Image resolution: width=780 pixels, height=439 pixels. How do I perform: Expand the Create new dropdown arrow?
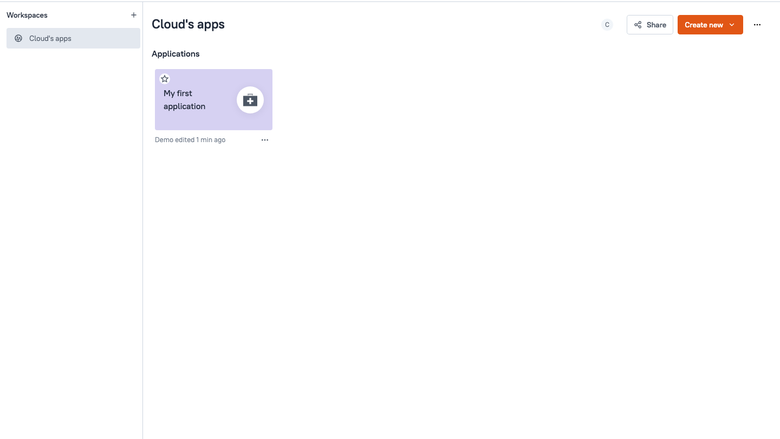(x=732, y=25)
